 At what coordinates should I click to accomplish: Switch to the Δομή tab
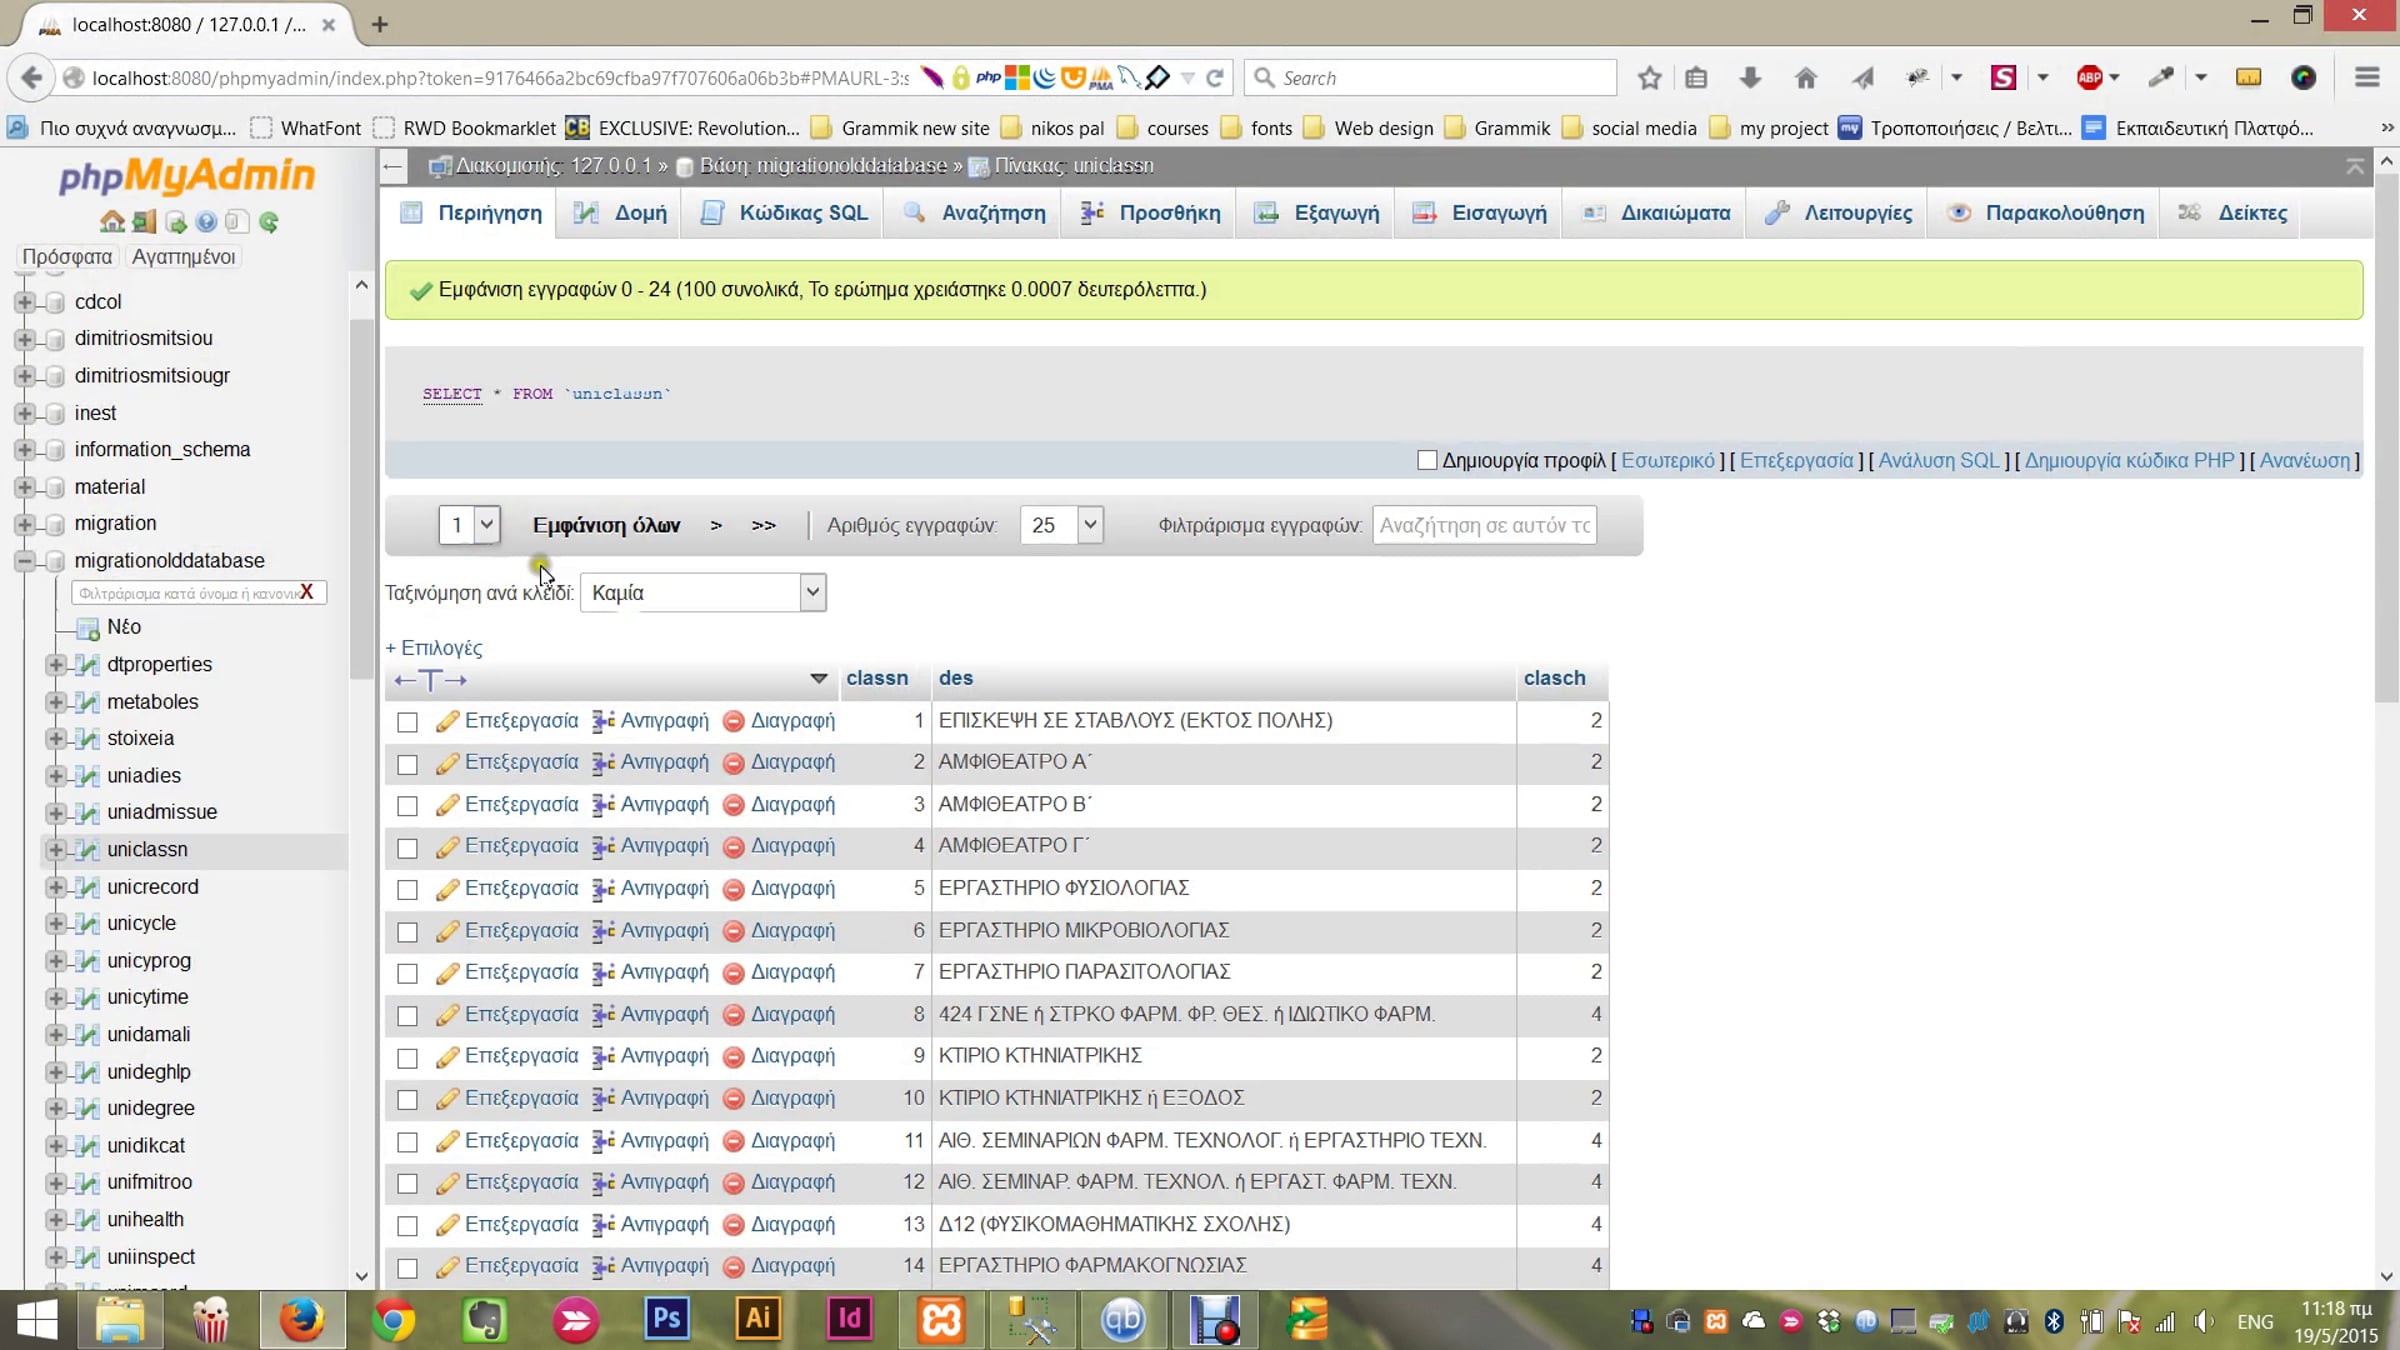point(619,213)
